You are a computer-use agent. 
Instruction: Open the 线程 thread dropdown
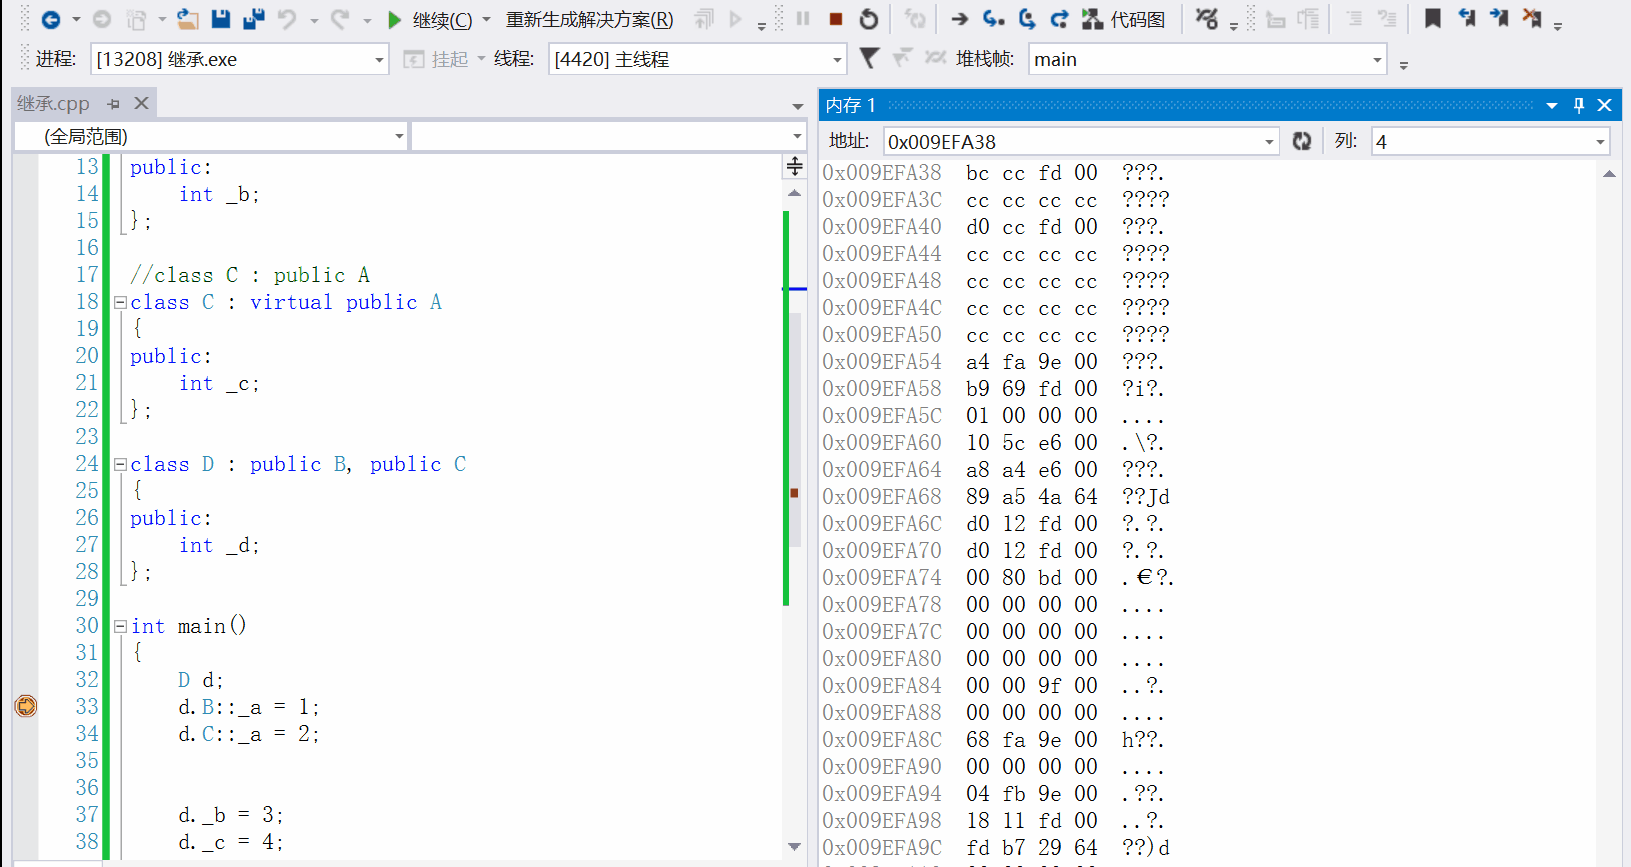[838, 59]
